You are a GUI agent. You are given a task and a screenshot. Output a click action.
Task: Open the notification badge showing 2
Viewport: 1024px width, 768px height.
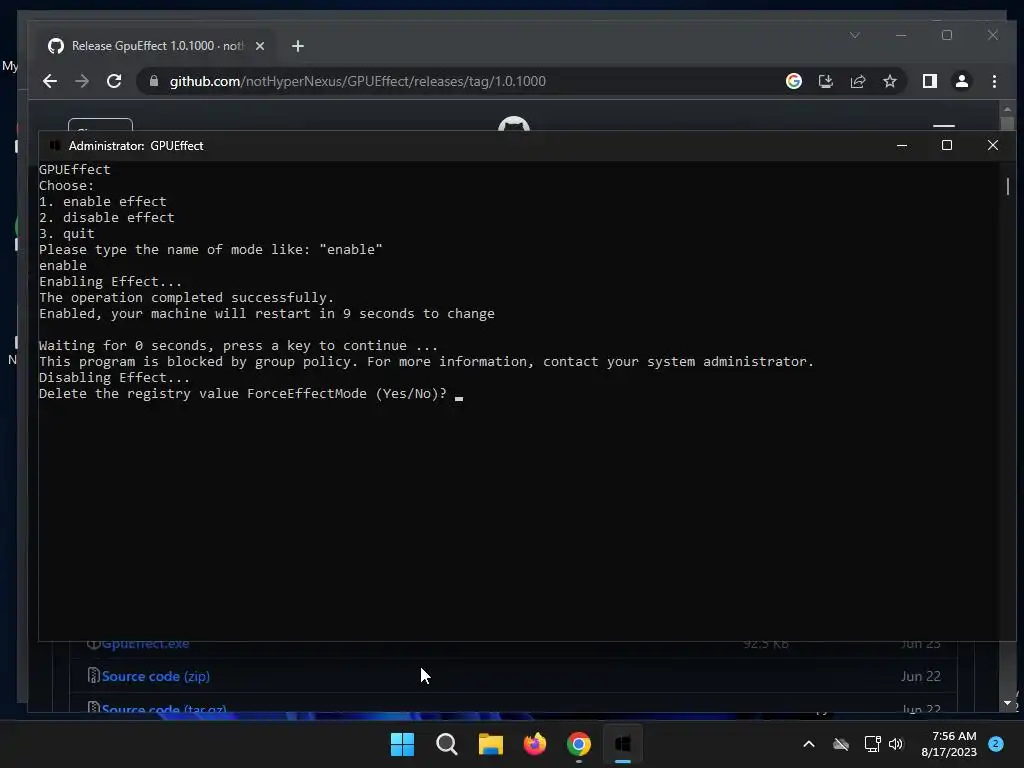[x=996, y=743]
